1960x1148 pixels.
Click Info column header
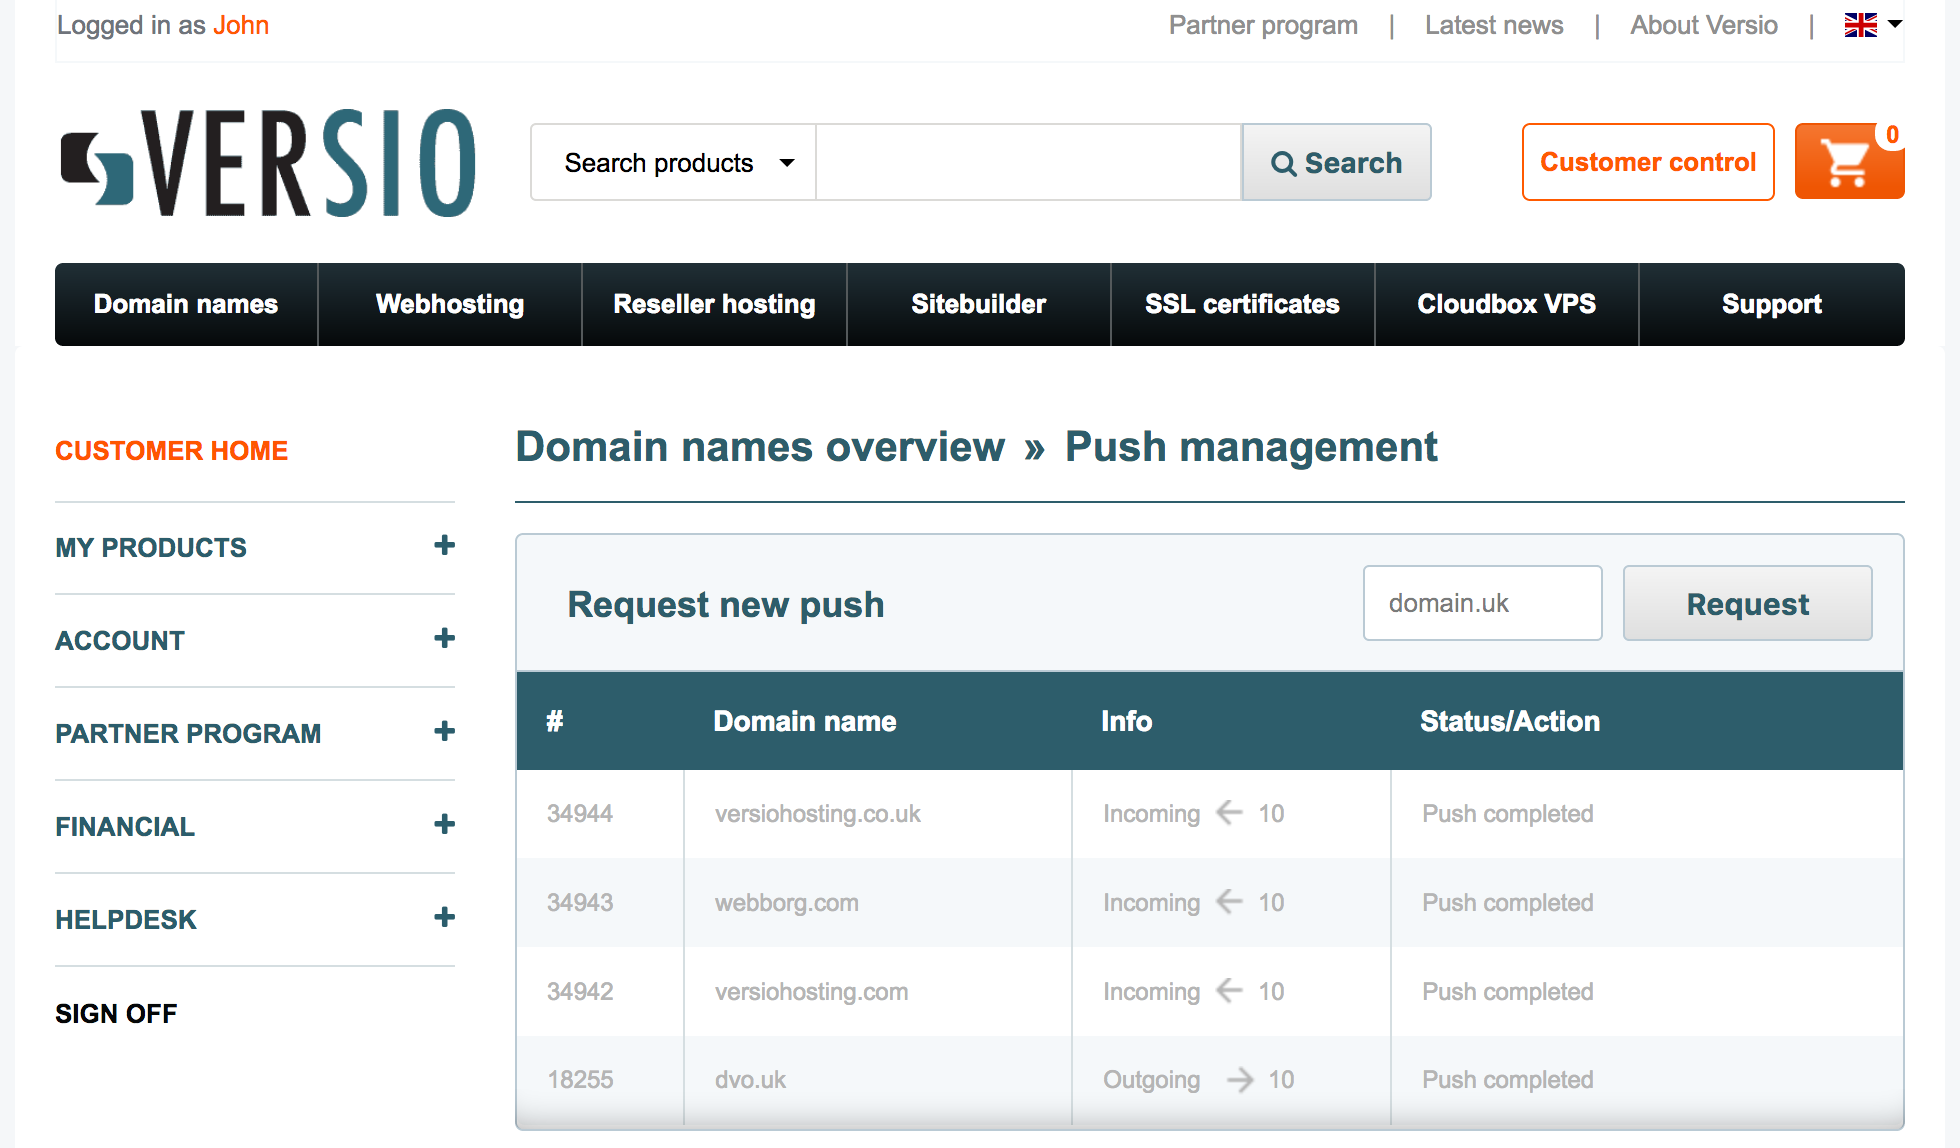point(1126,721)
